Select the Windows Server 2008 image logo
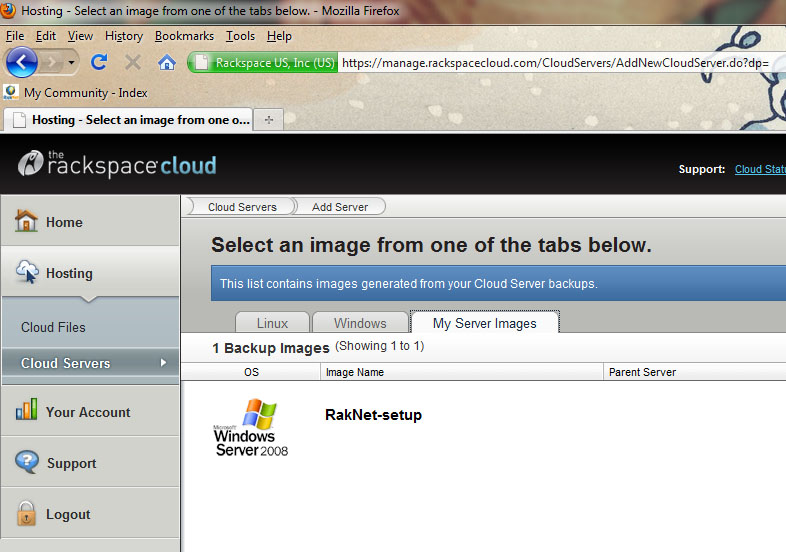Screen dimensions: 786x552 click(251, 428)
